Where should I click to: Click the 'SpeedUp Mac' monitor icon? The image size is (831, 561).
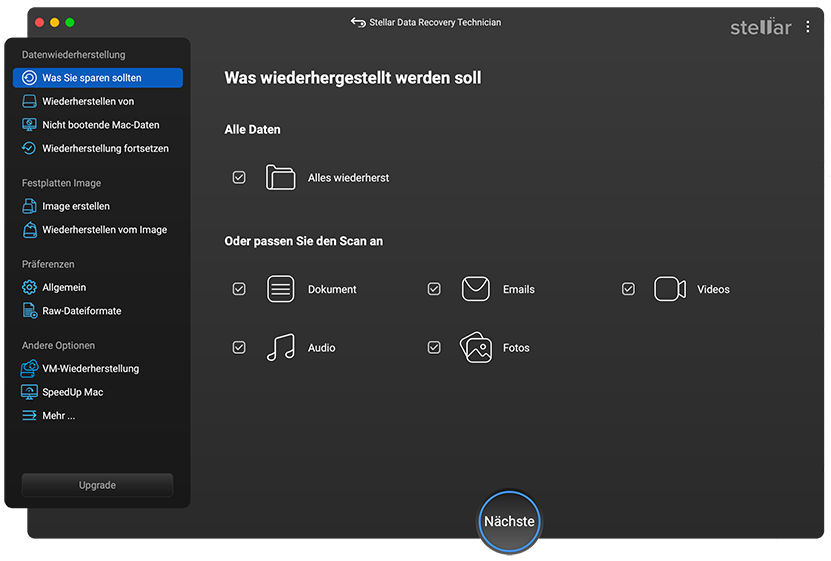29,392
